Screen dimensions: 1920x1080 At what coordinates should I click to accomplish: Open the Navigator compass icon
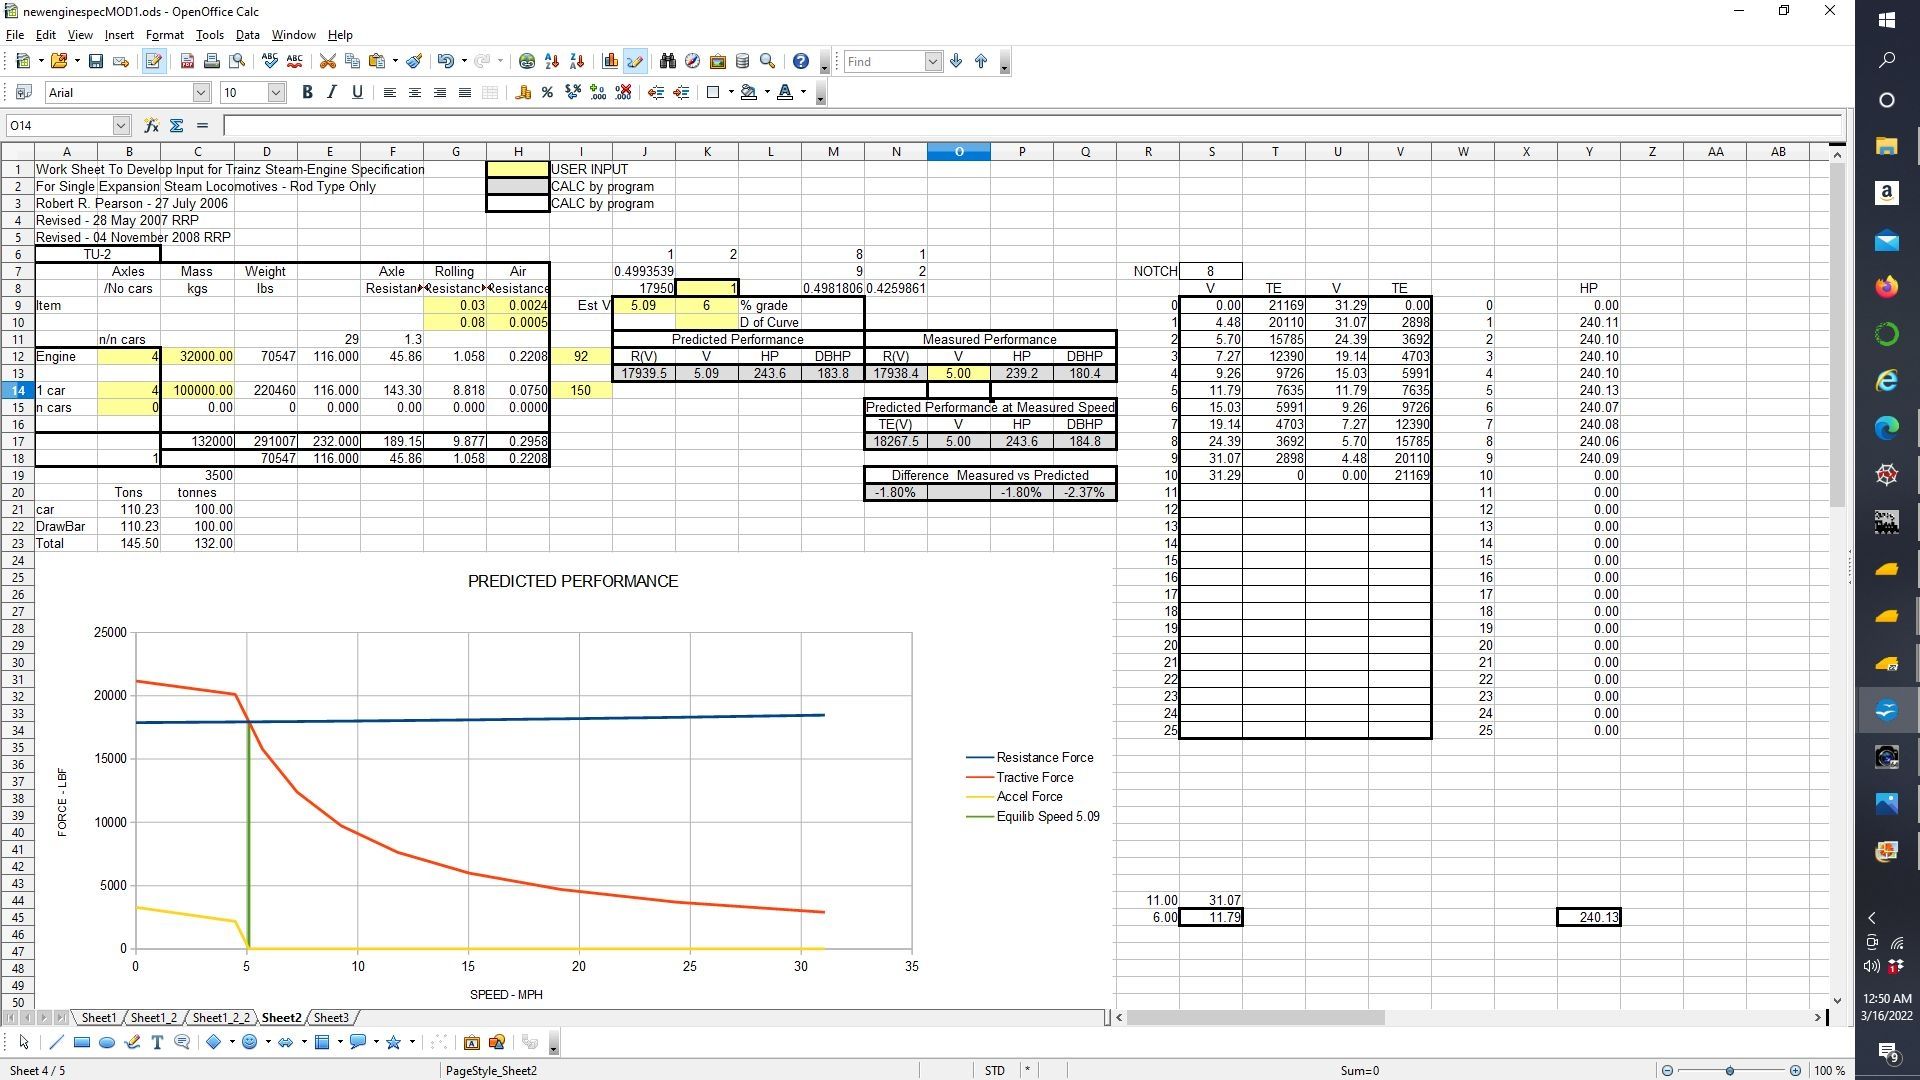(x=692, y=62)
